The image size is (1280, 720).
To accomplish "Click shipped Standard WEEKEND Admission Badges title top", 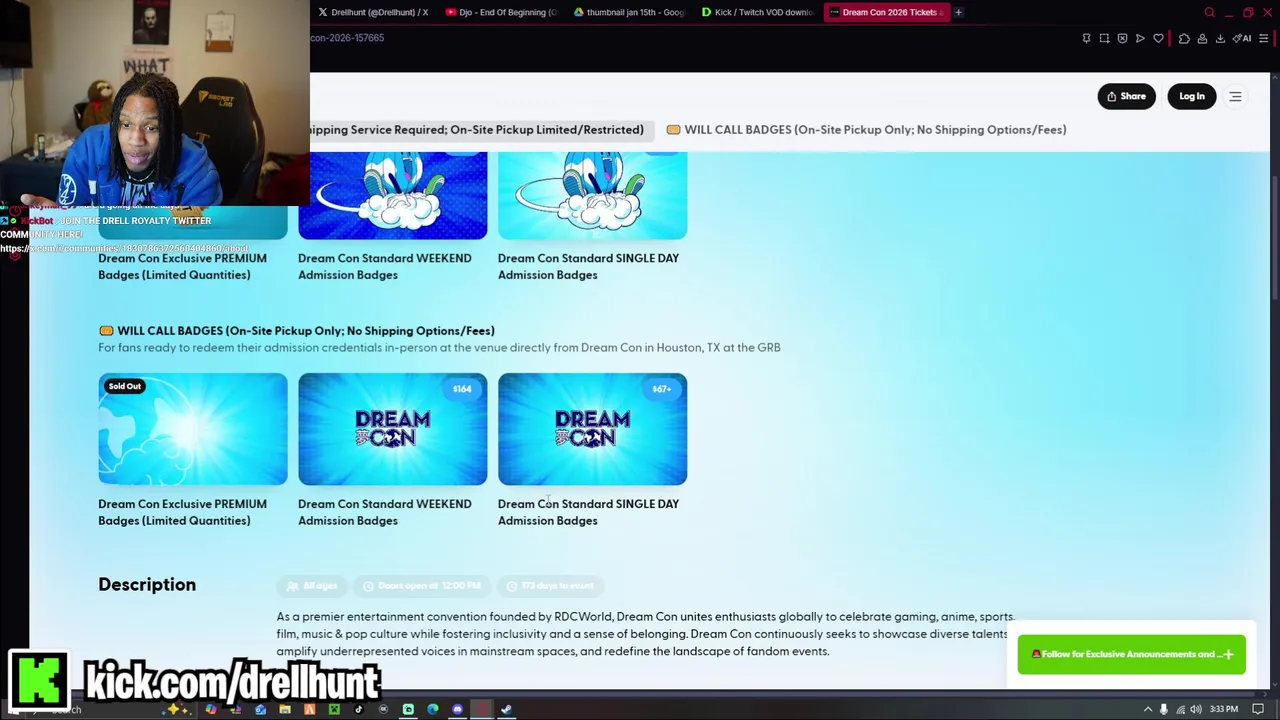I will 384,266.
